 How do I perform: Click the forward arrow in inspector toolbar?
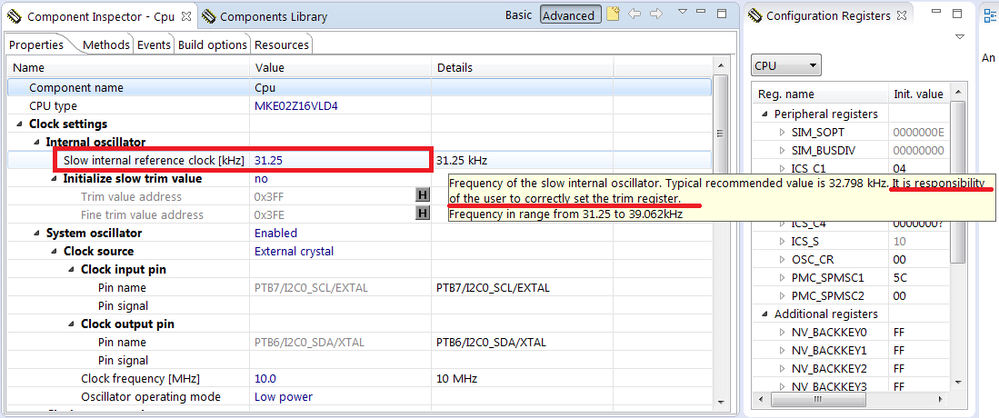[656, 13]
